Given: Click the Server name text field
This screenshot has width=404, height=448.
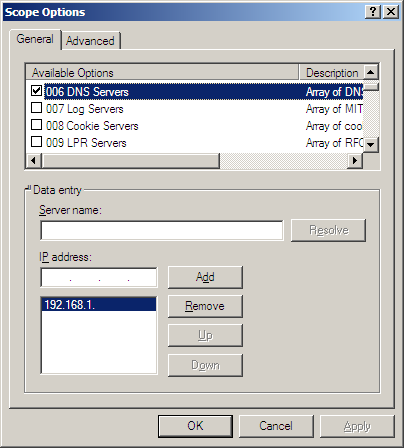Looking at the screenshot, I should pos(162,230).
